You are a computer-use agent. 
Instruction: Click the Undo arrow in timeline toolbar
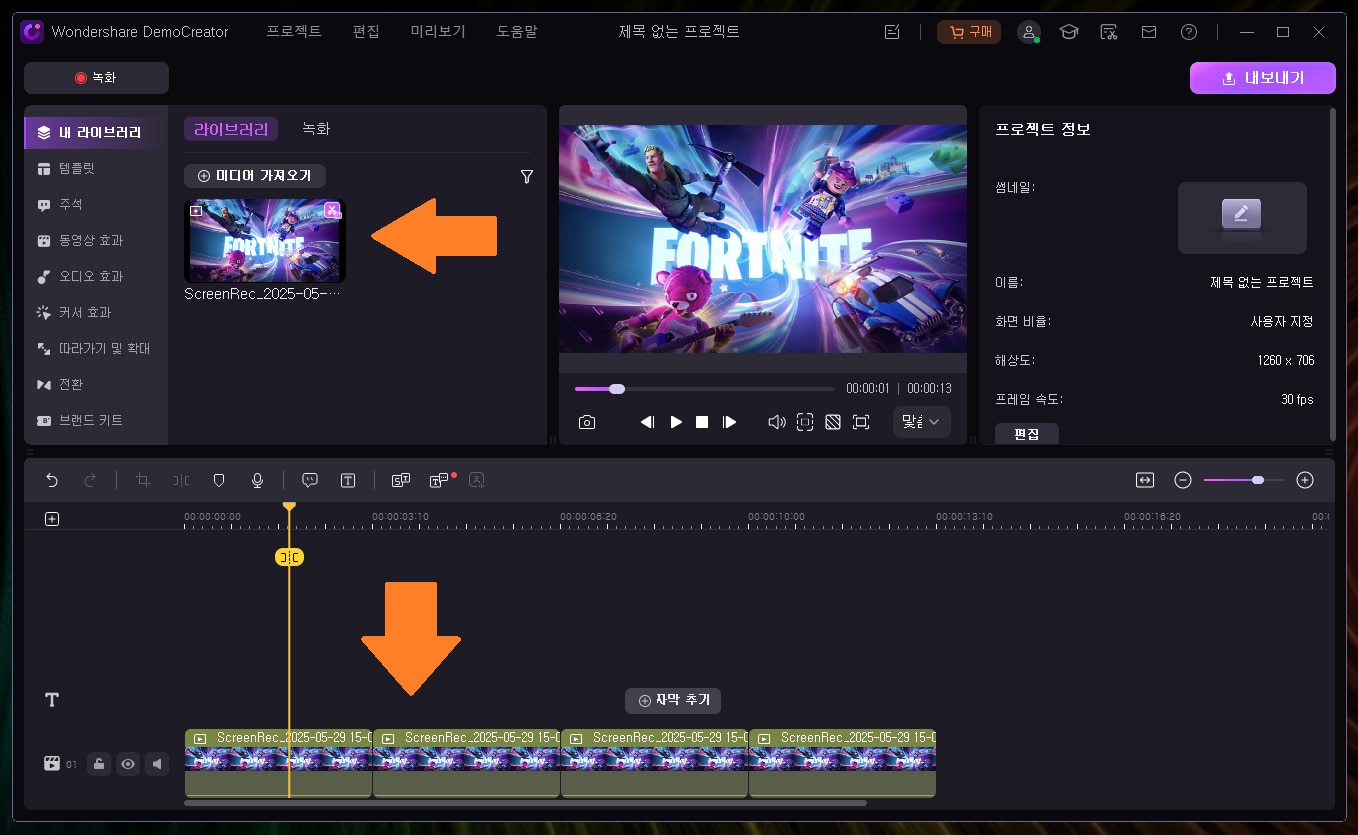[x=52, y=480]
